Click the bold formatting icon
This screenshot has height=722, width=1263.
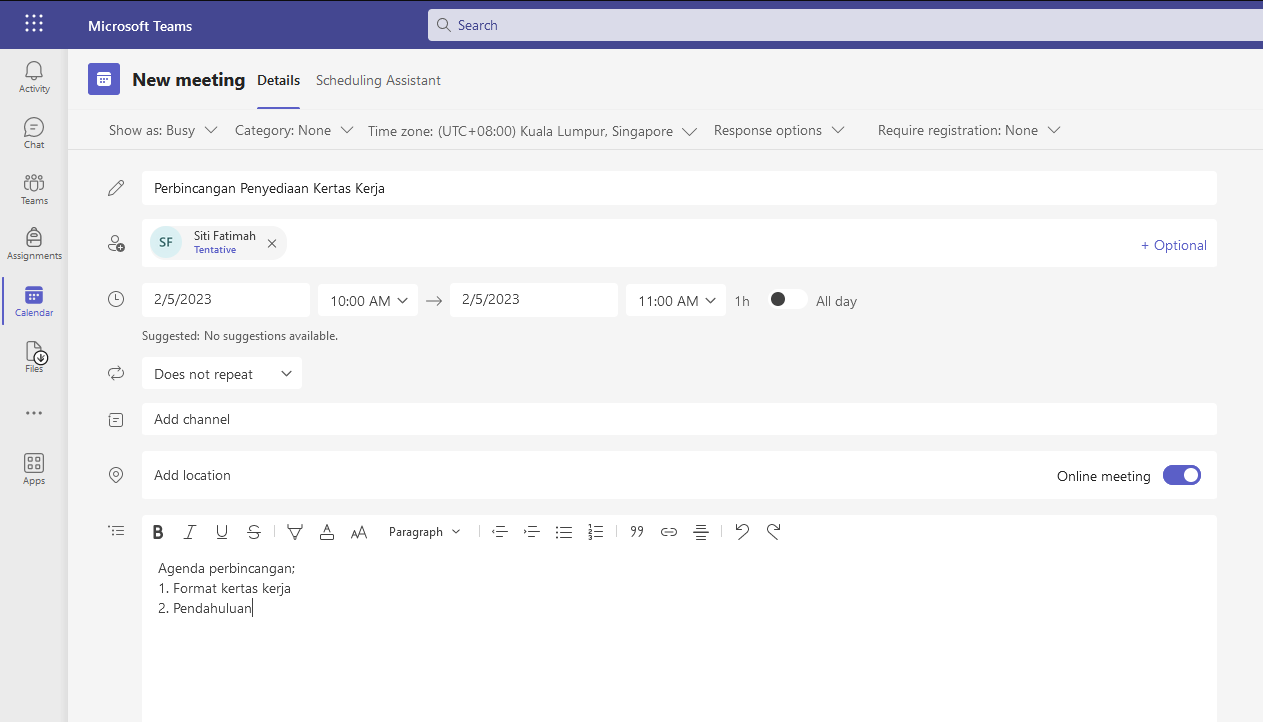pyautogui.click(x=158, y=532)
